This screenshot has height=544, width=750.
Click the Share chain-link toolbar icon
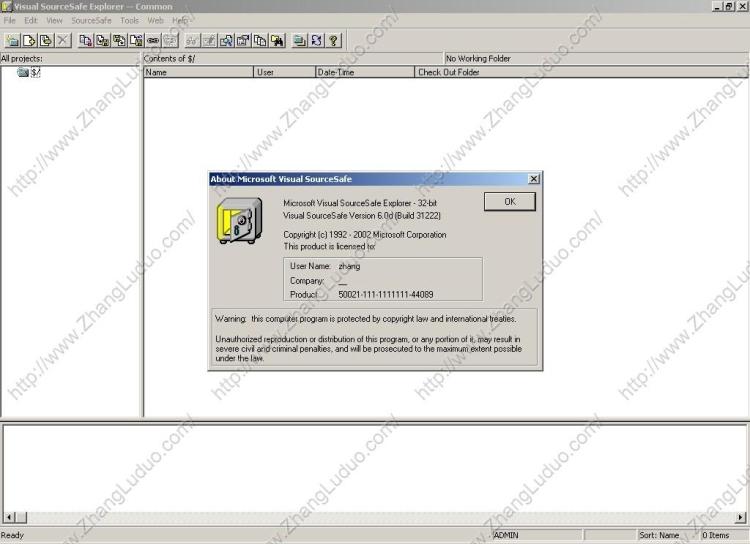pos(153,40)
